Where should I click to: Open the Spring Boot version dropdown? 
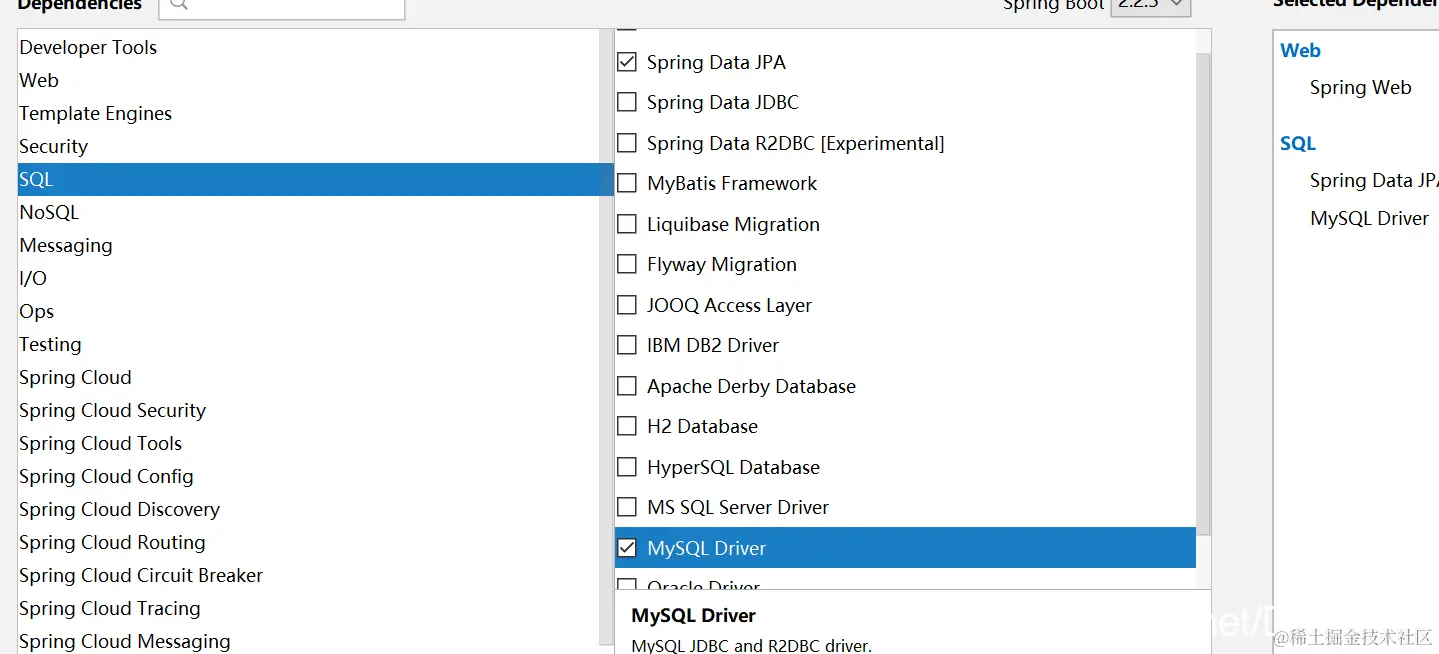coord(1150,5)
